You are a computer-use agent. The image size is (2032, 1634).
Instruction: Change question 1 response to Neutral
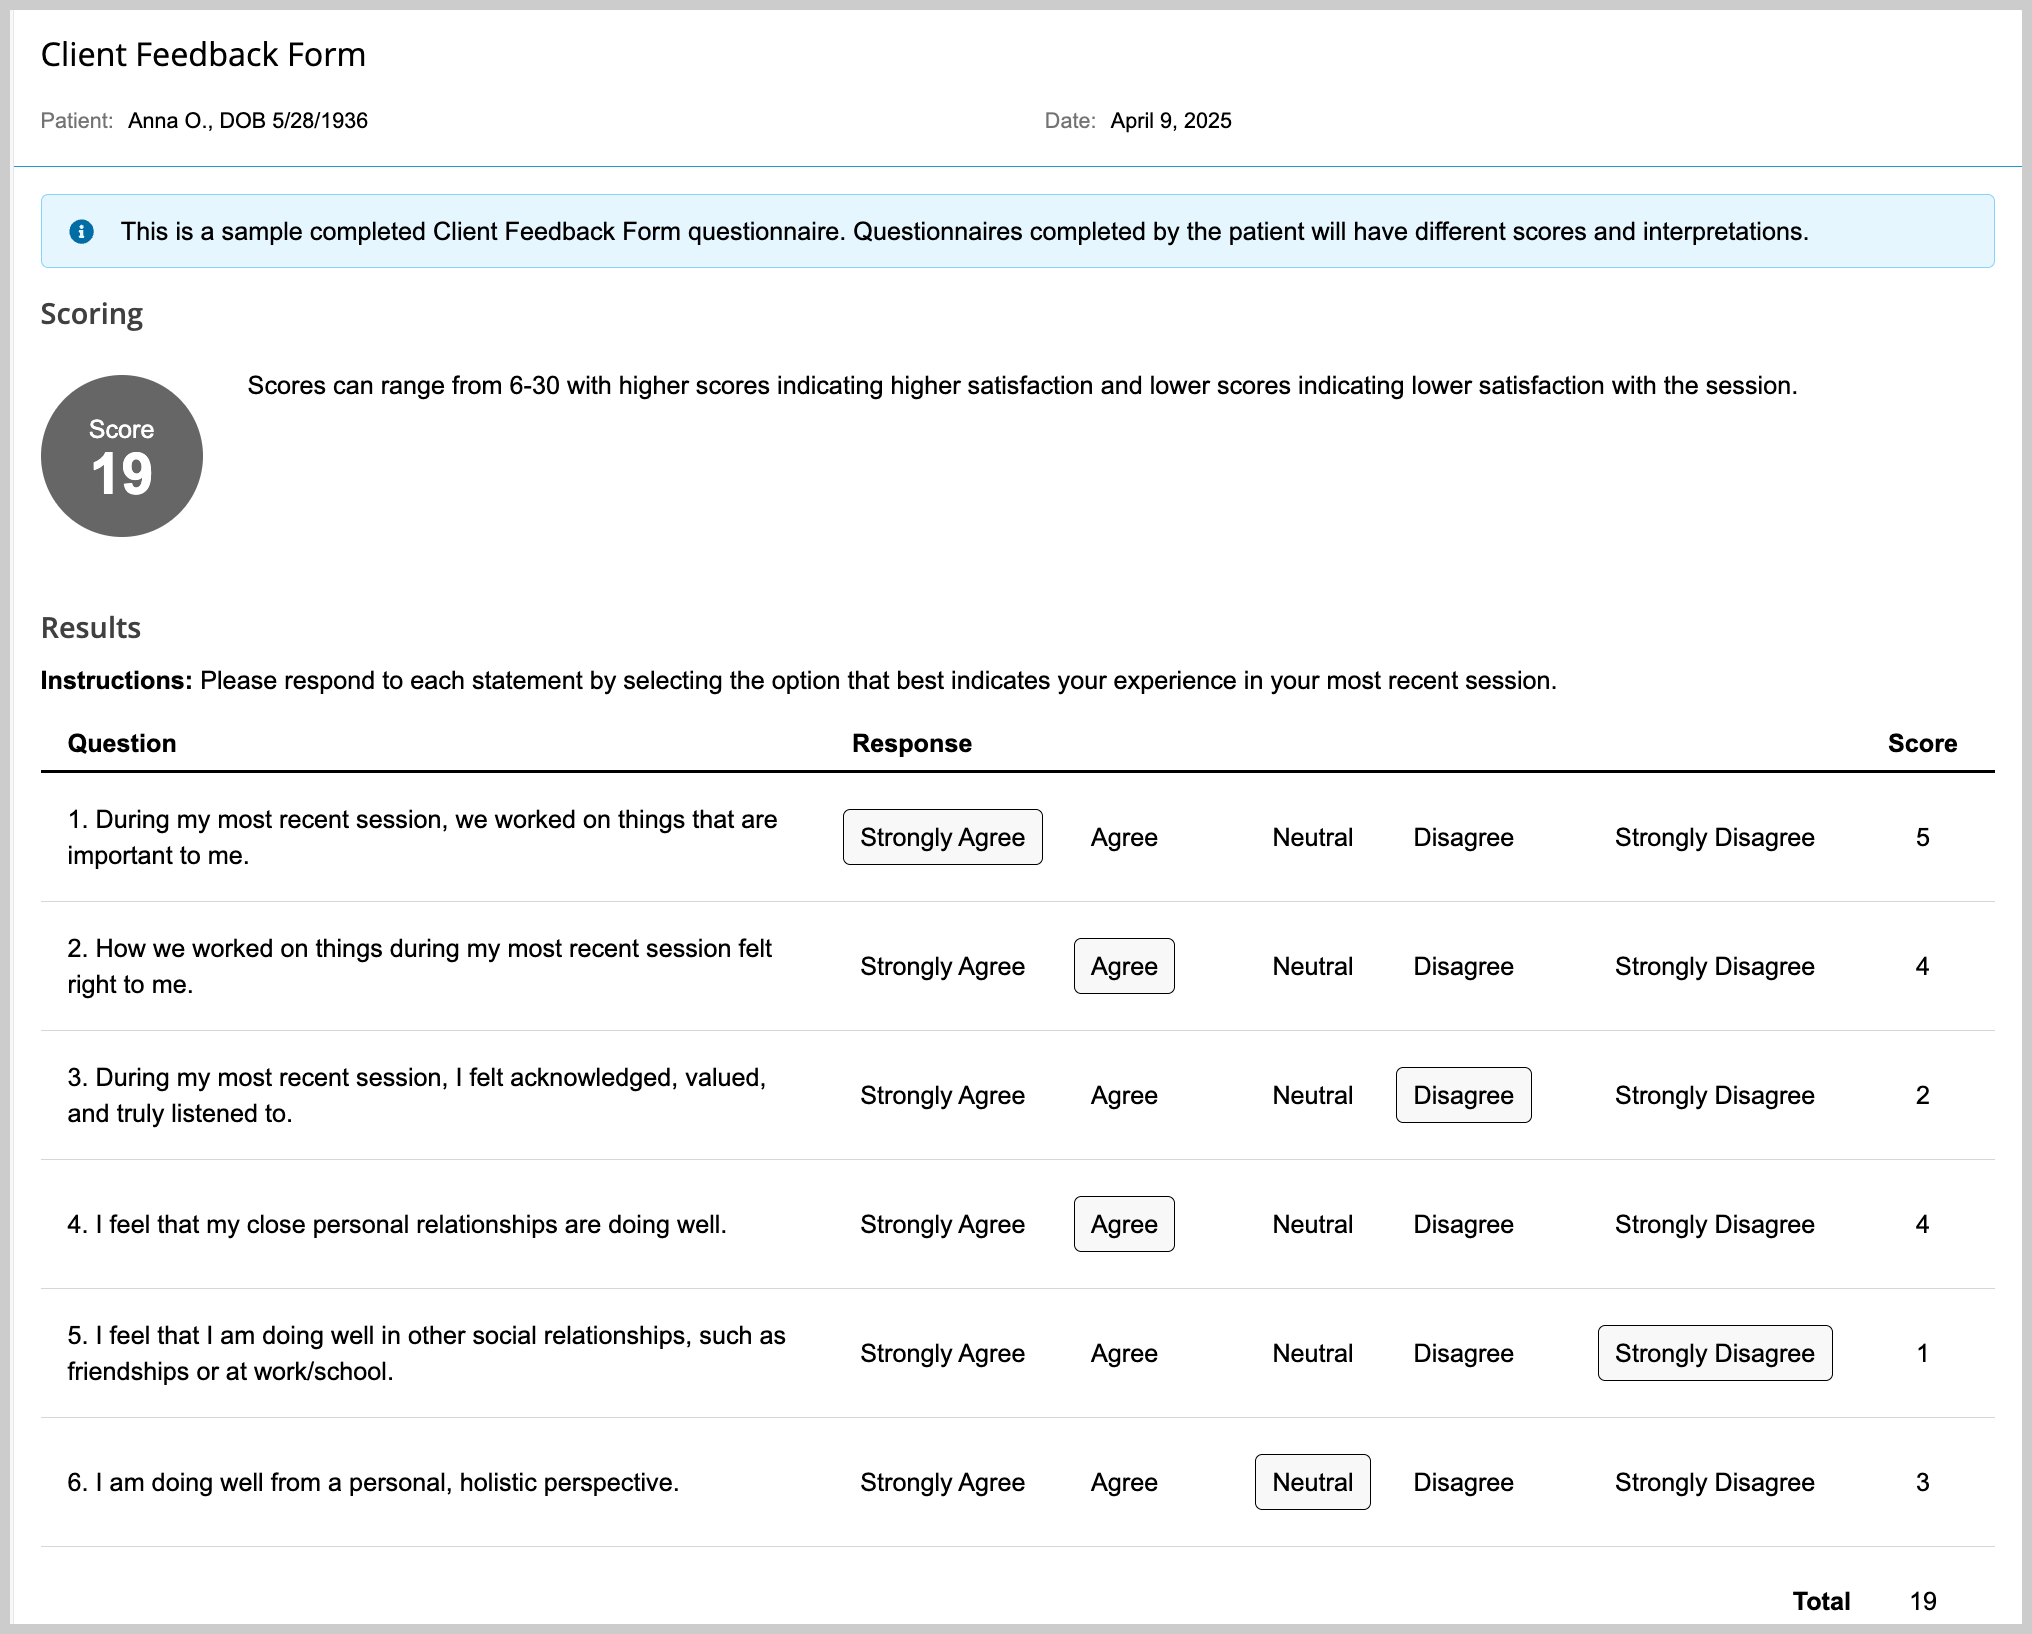click(1312, 837)
